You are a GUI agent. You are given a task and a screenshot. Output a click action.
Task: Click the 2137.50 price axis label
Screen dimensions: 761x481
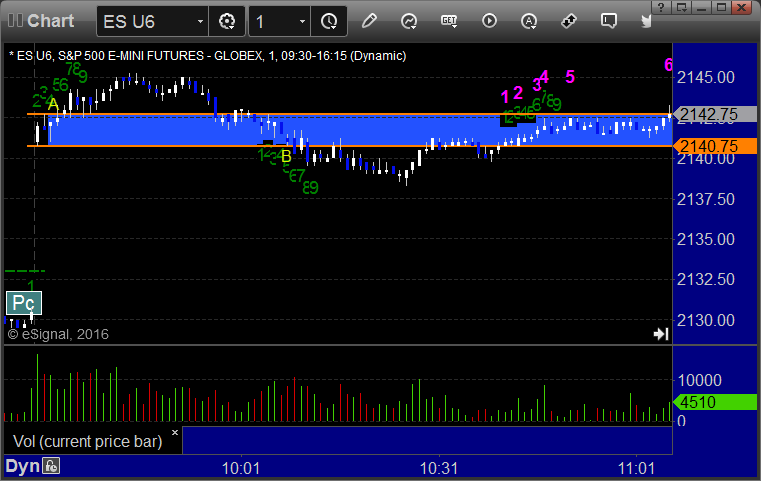coord(706,199)
